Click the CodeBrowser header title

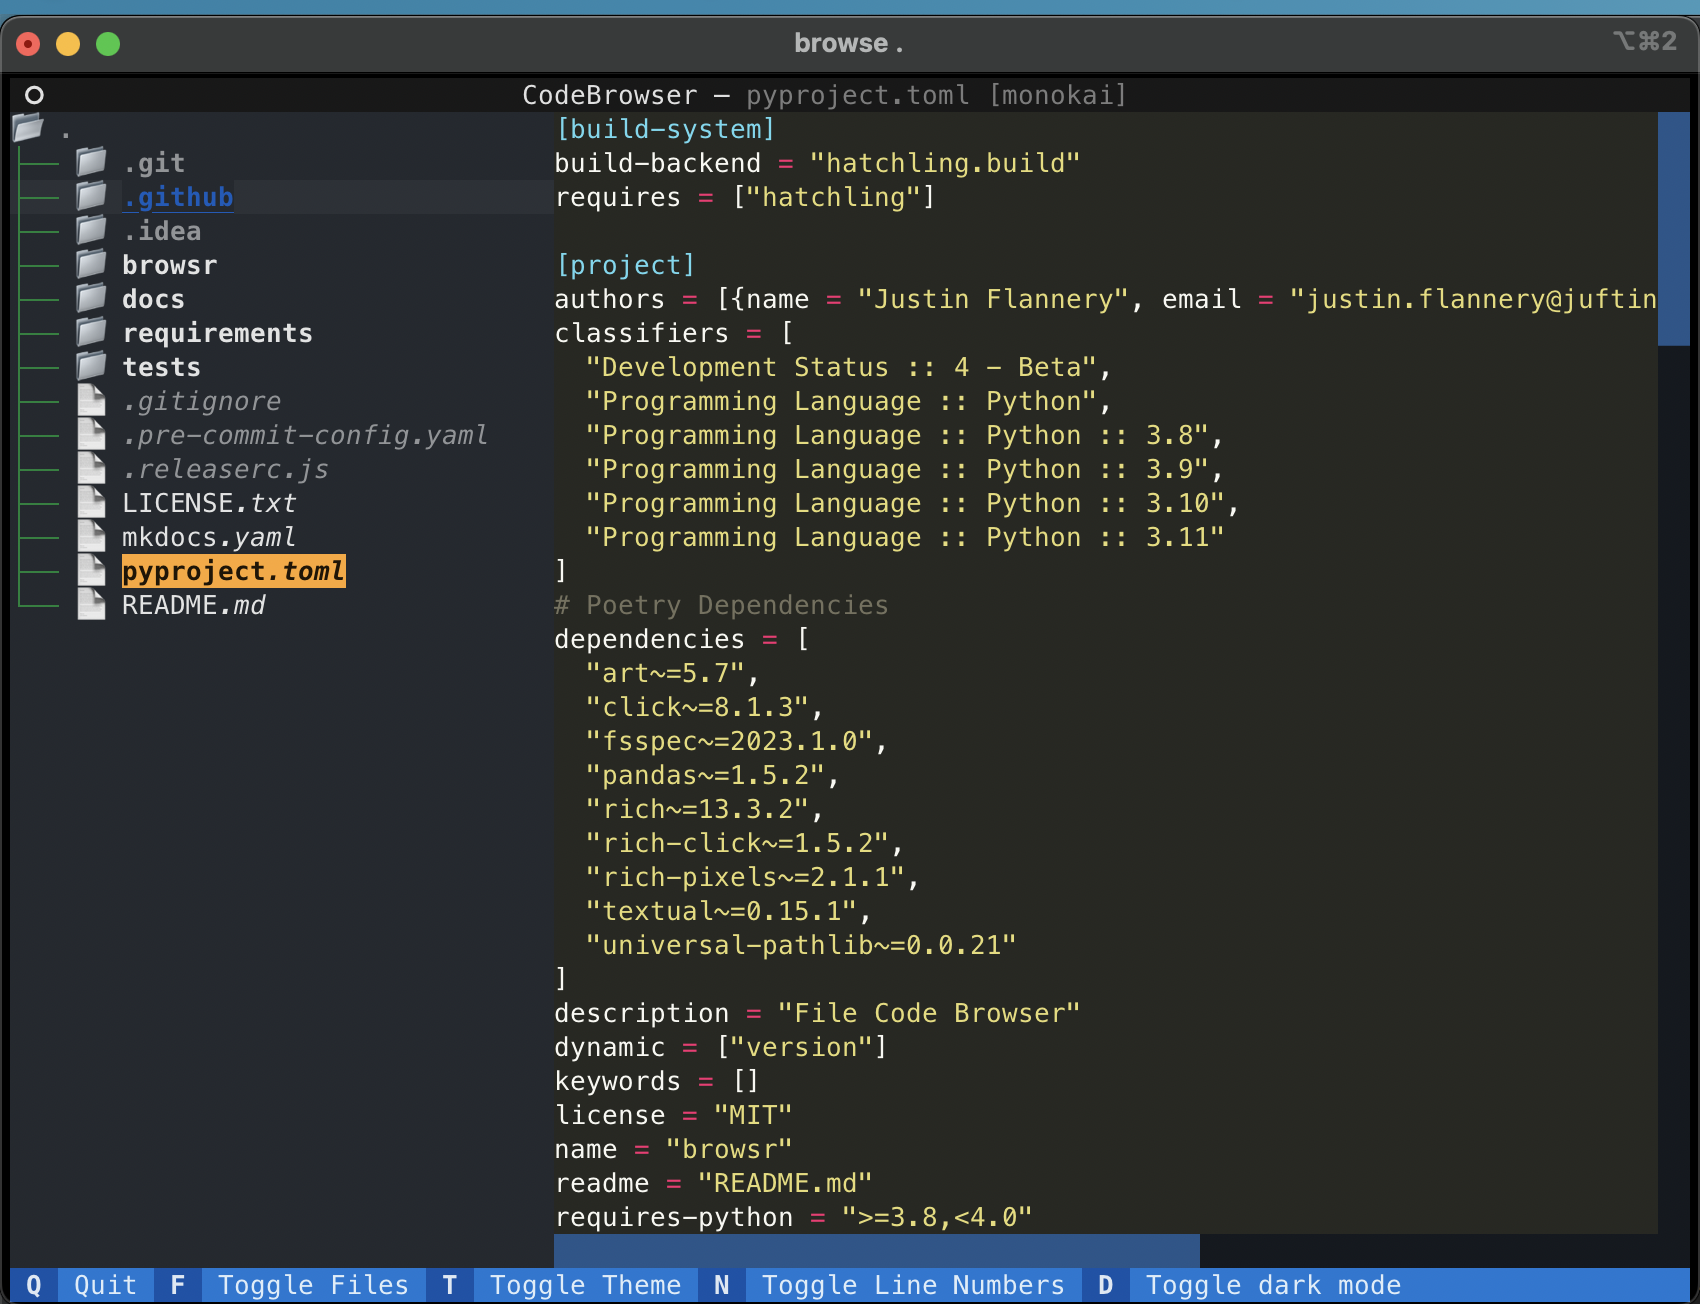[x=610, y=95]
